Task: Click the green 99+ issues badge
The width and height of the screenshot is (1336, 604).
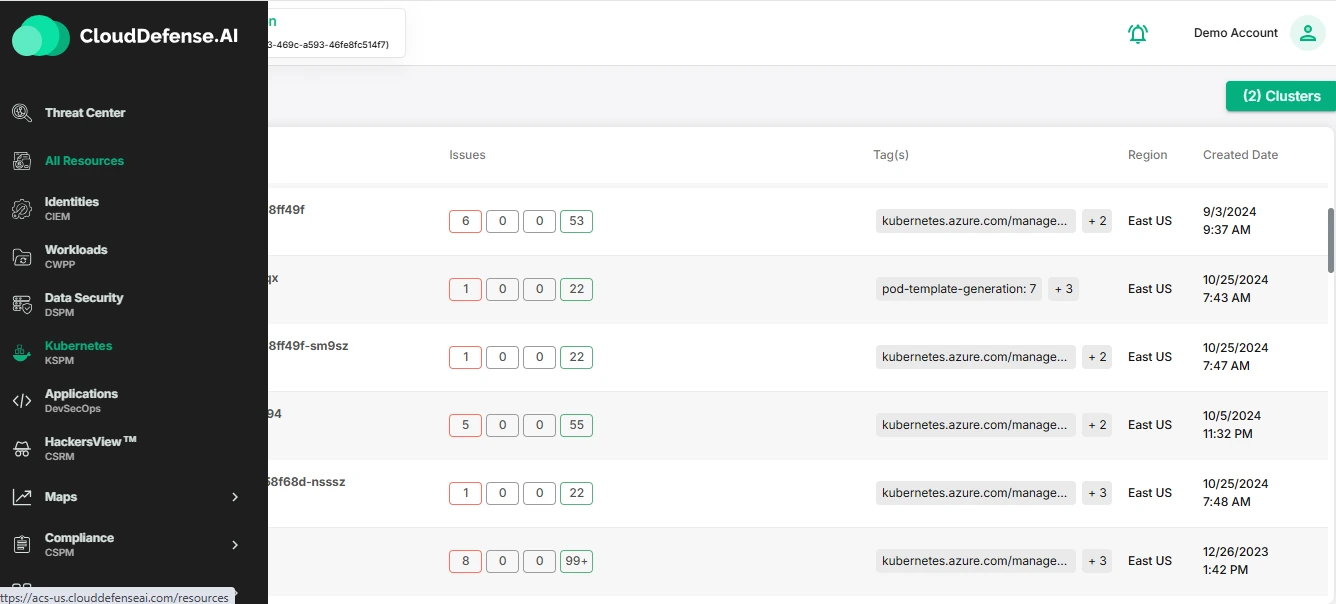Action: [576, 561]
